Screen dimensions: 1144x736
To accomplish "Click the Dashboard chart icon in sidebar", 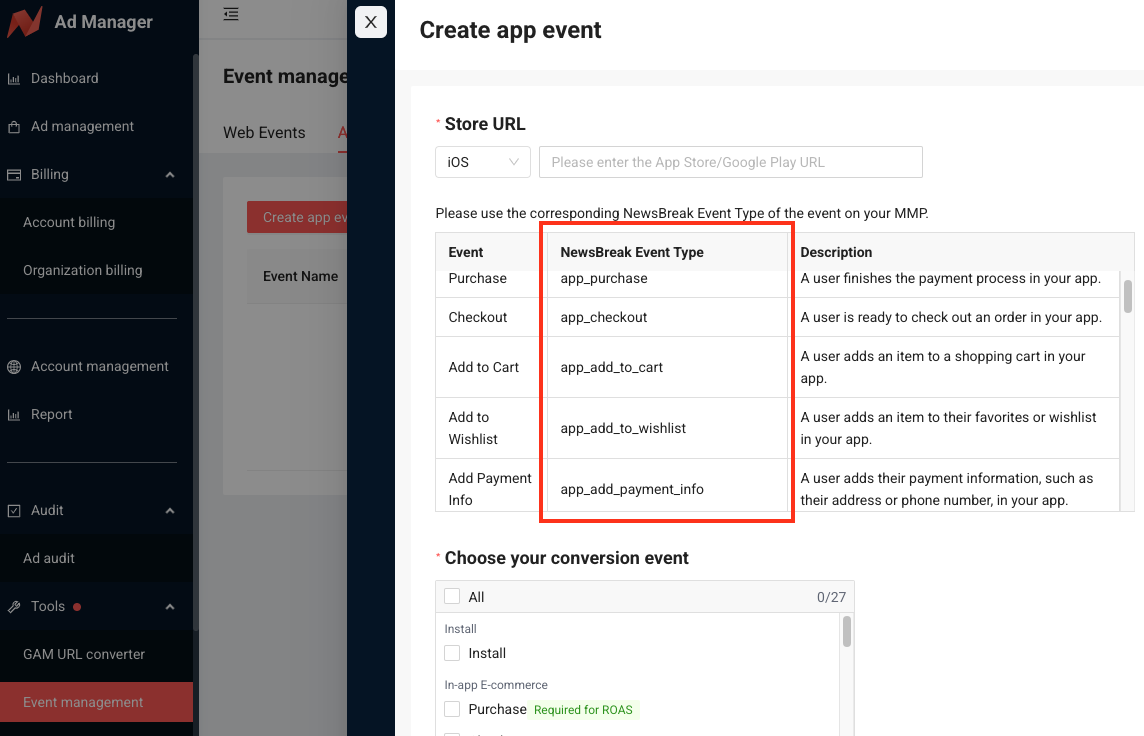I will tap(14, 78).
